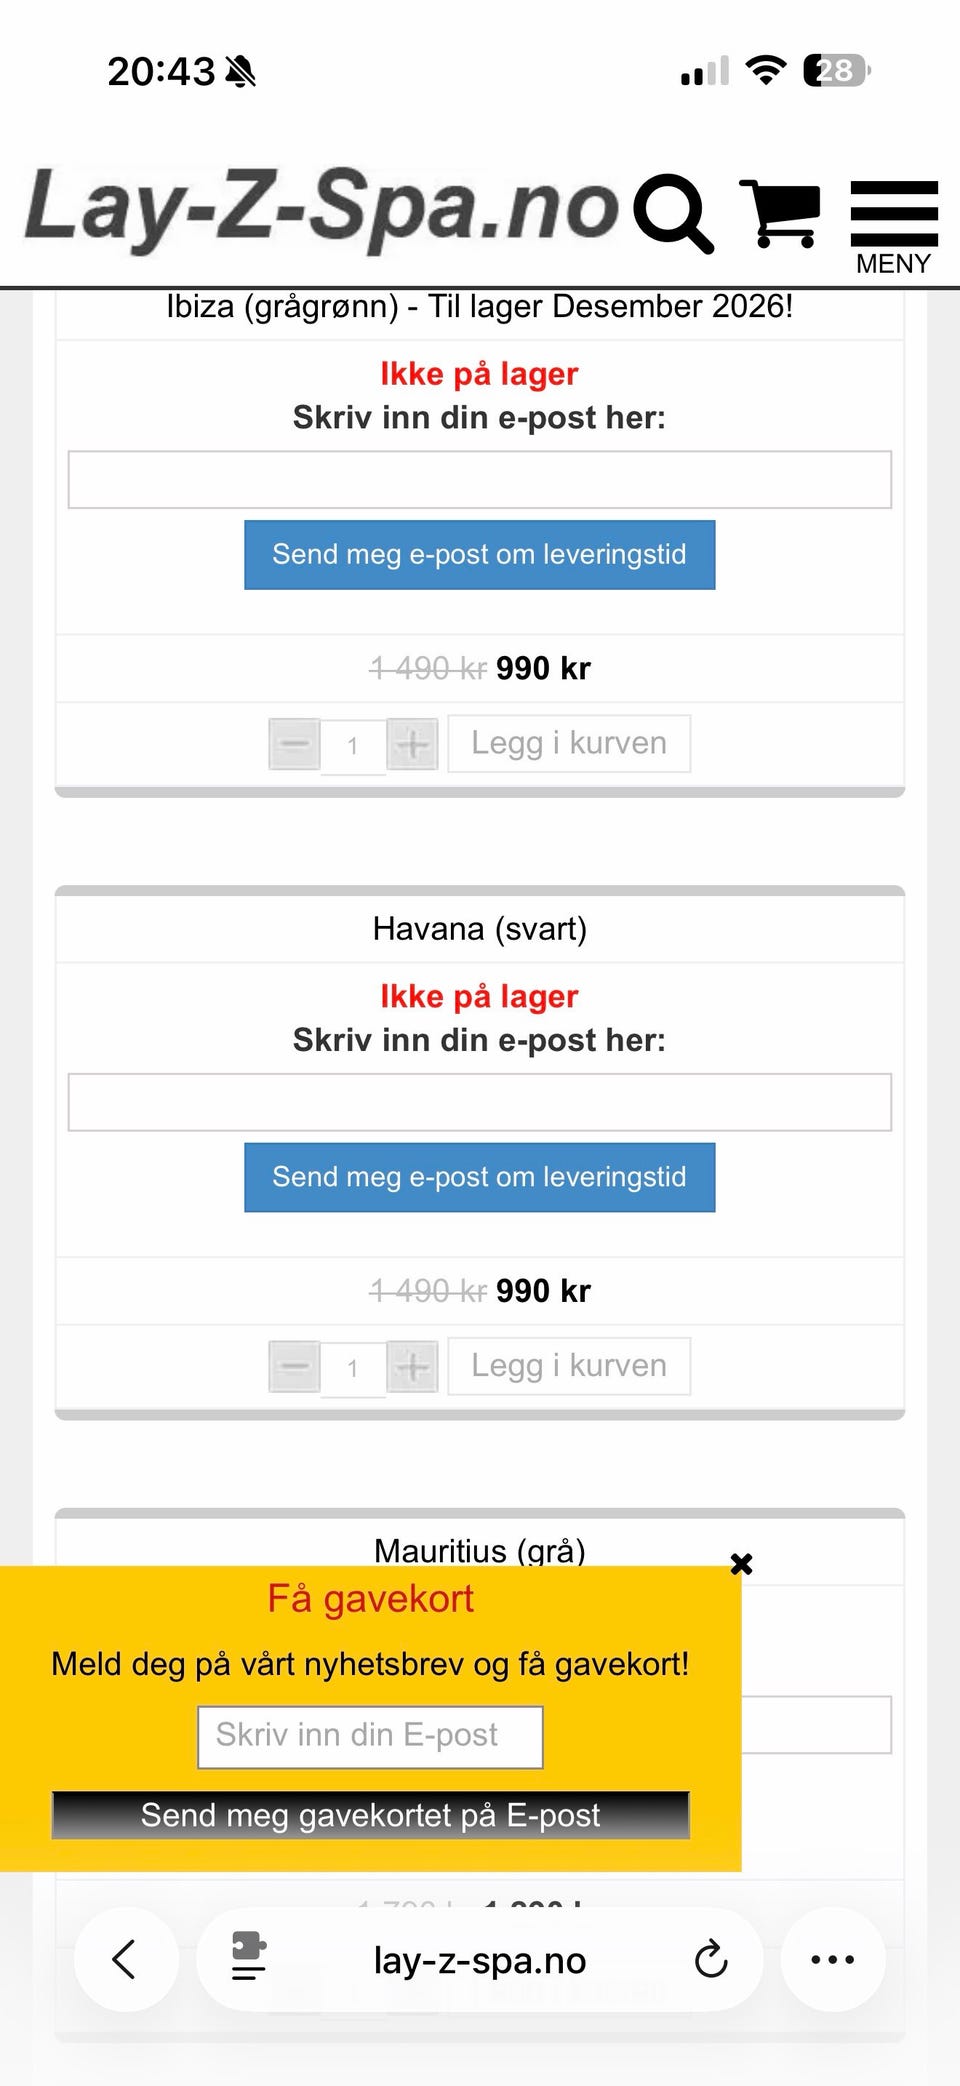
Task: Open the search magnifier icon
Action: point(673,212)
